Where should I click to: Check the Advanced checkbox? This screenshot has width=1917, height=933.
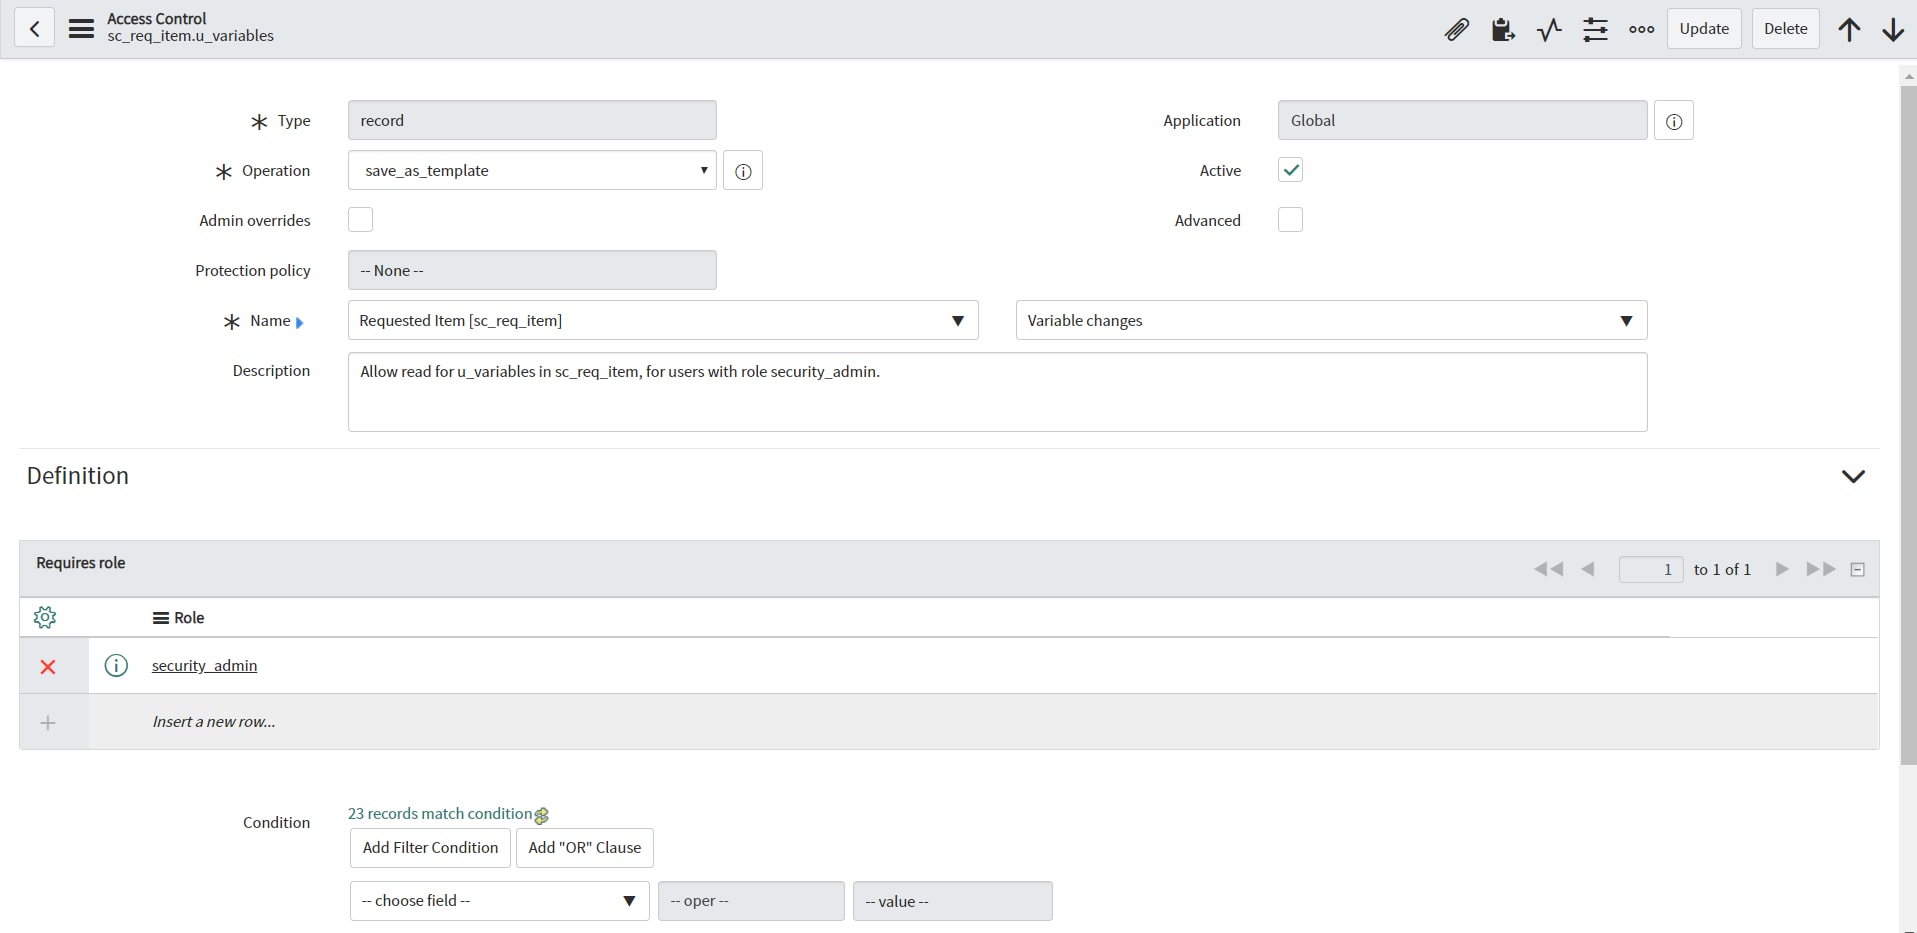[x=1290, y=219]
